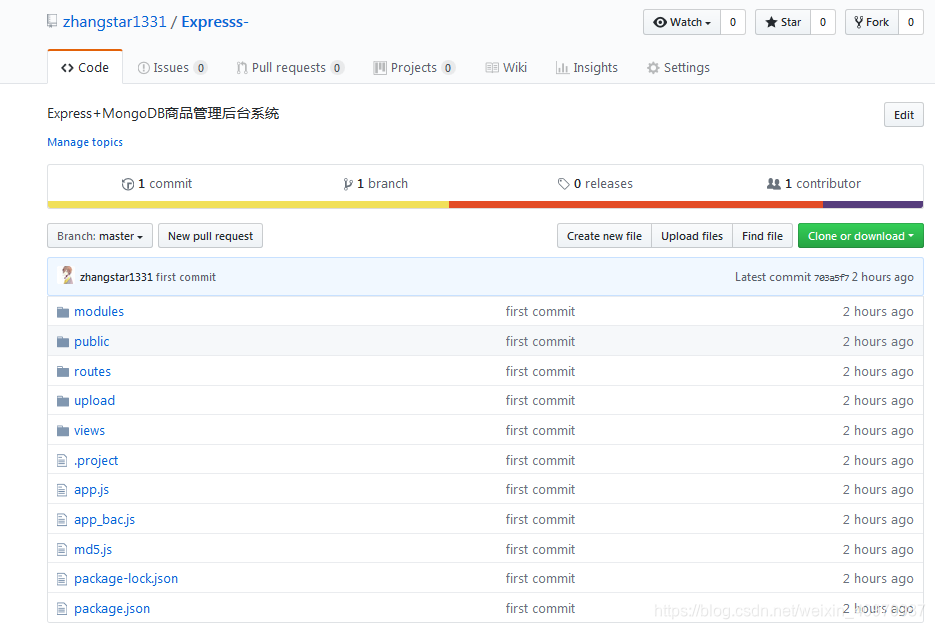Click the tag icon beside 0 releases
The height and width of the screenshot is (629, 935).
click(564, 184)
